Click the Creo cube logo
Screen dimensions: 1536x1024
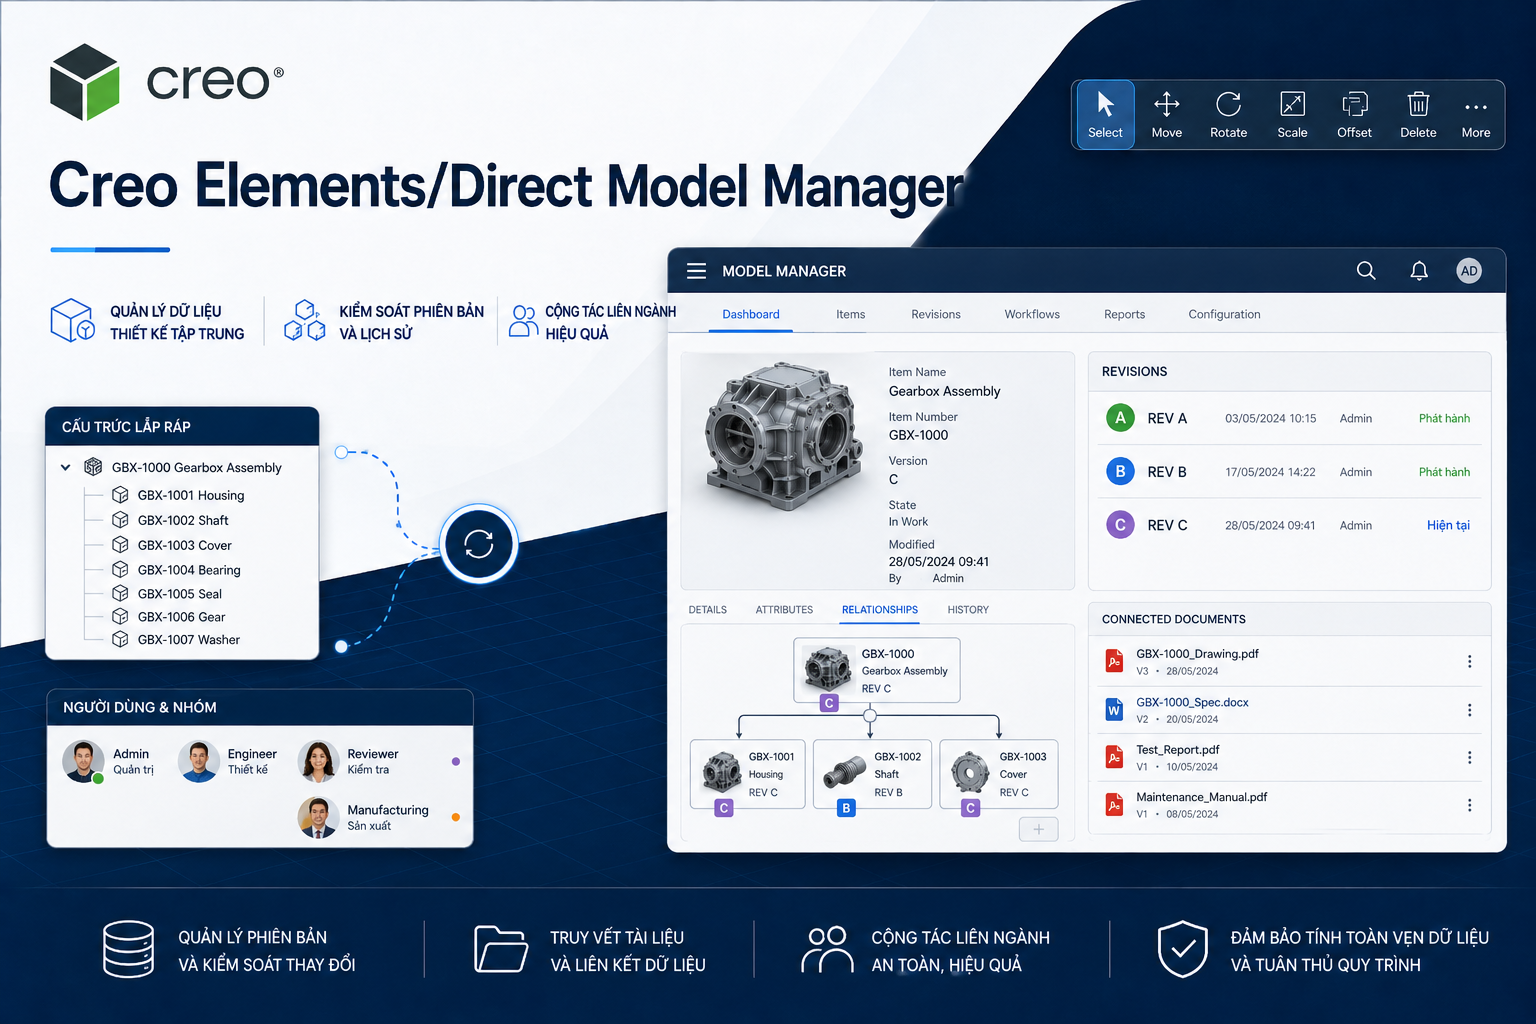coord(85,82)
